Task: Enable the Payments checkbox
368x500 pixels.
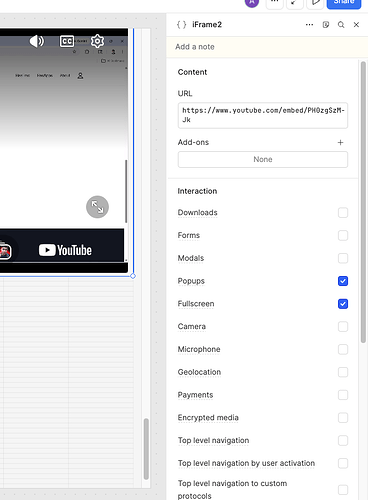Action: [x=343, y=395]
